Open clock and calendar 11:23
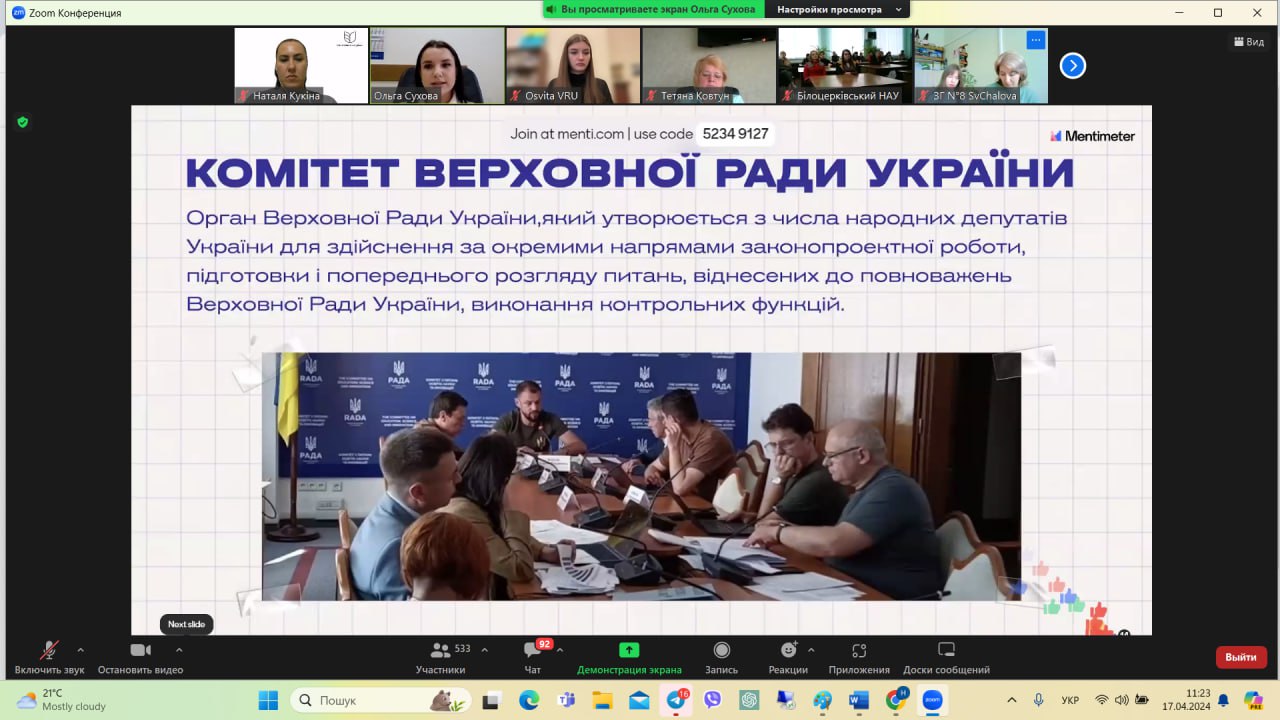The height and width of the screenshot is (720, 1280). [x=1184, y=700]
